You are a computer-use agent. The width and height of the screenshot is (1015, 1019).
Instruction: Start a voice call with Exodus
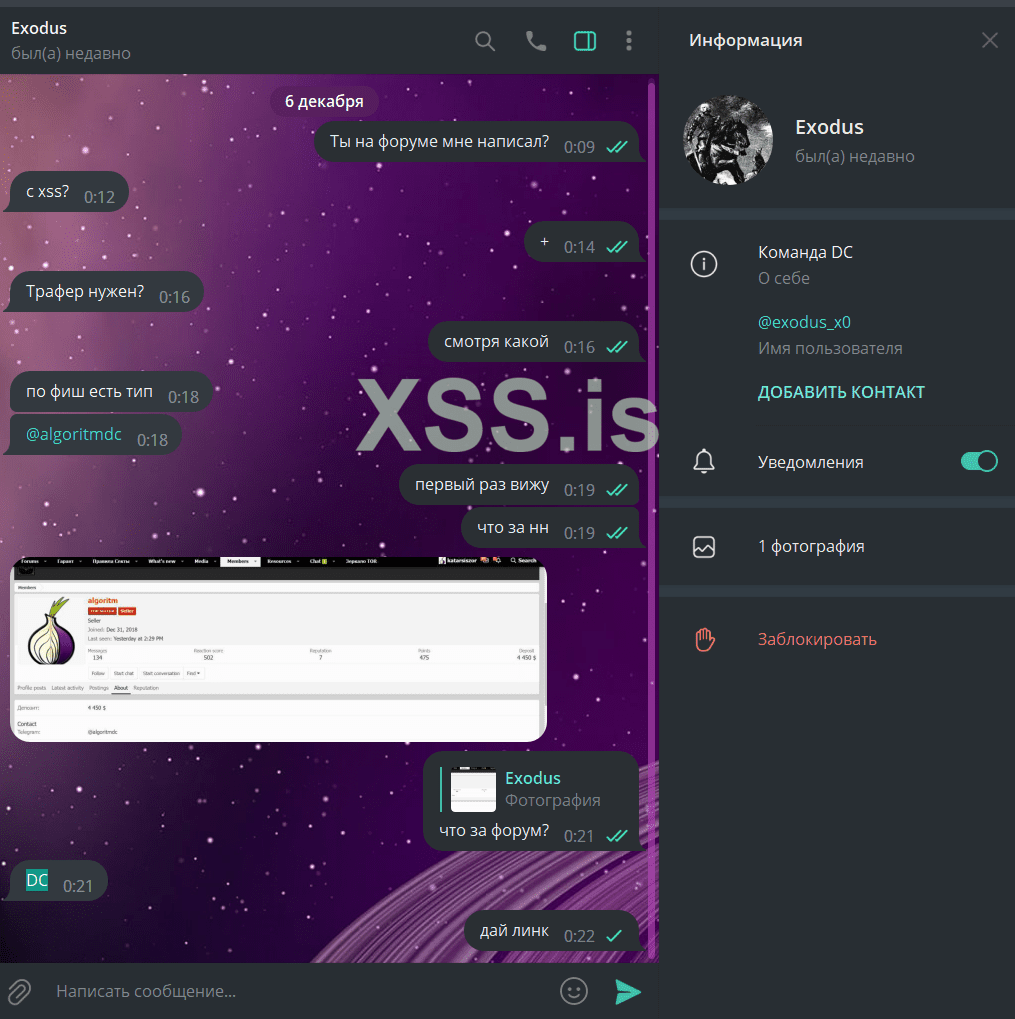pos(535,41)
